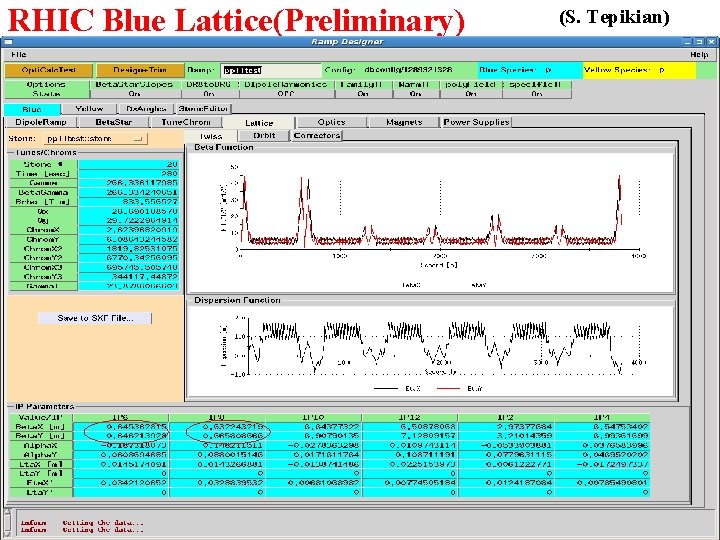Click the IP4 column header
The width and height of the screenshot is (720, 540).
pos(601,417)
